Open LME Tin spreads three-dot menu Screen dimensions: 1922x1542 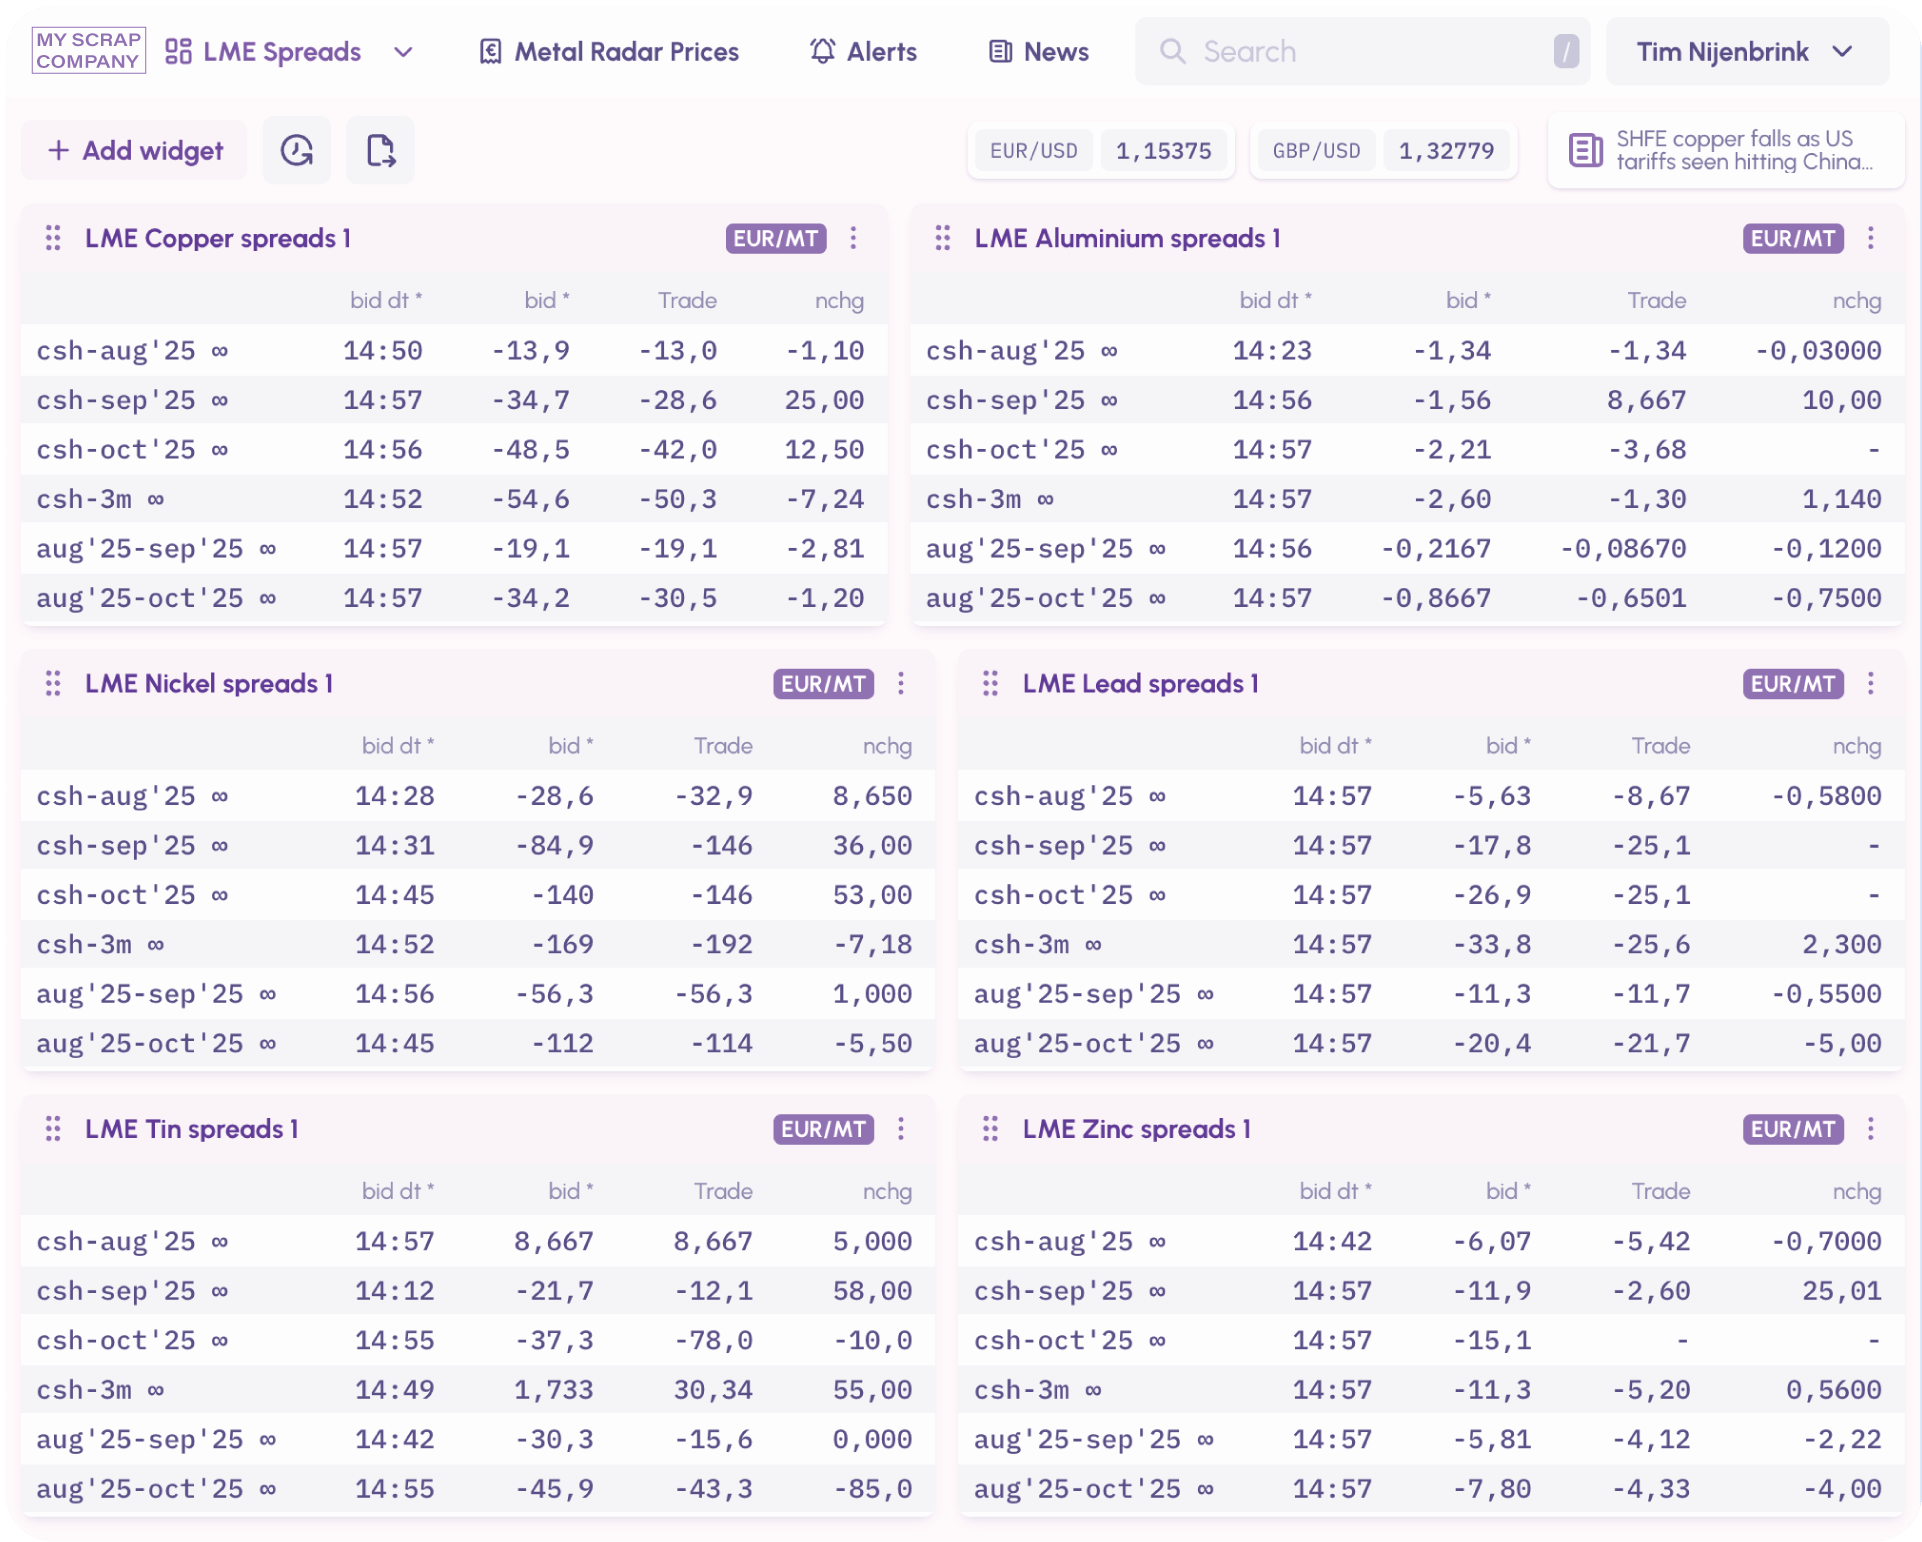[901, 1129]
